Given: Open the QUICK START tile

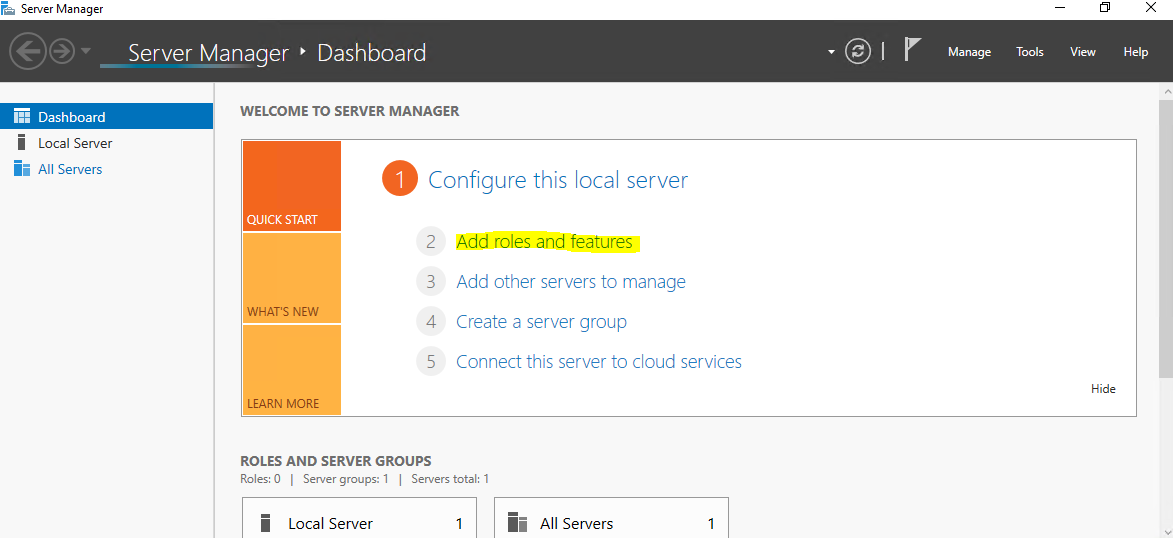Looking at the screenshot, I should (x=292, y=186).
